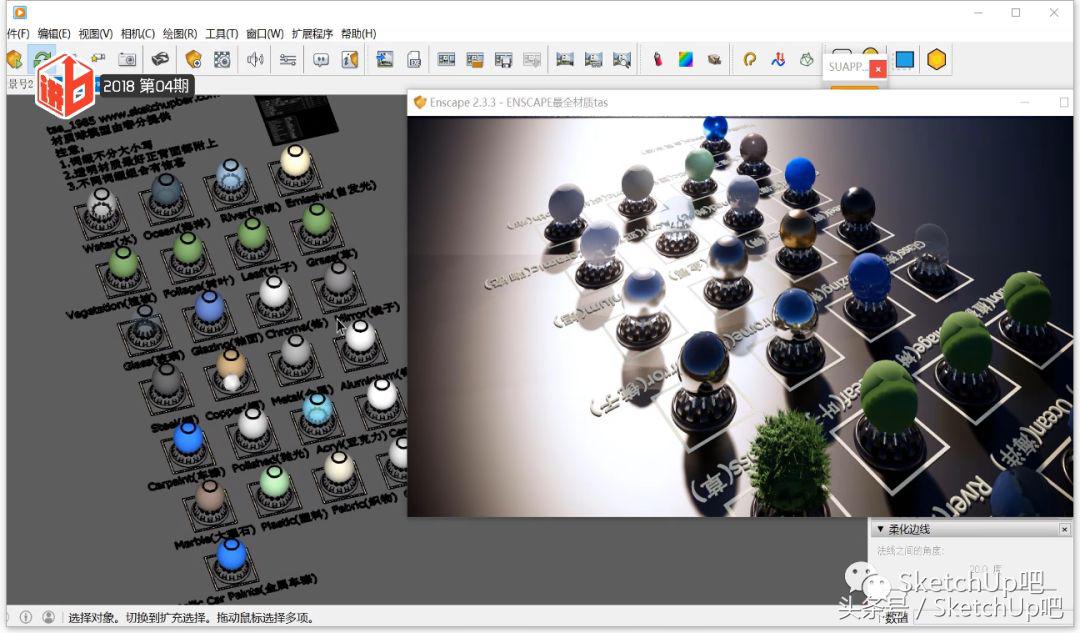The image size is (1080, 633).
Task: Open the 扩展程序 extensions menu
Action: tap(312, 34)
